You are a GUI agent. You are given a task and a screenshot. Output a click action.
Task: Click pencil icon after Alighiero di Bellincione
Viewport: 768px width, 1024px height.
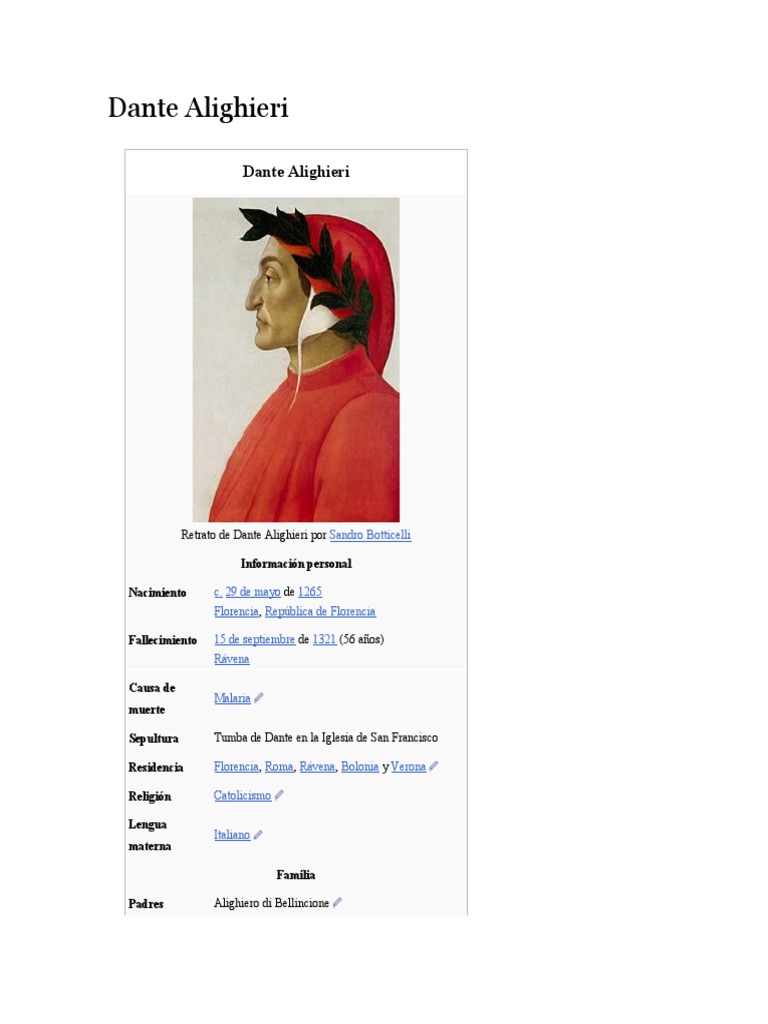coord(337,903)
